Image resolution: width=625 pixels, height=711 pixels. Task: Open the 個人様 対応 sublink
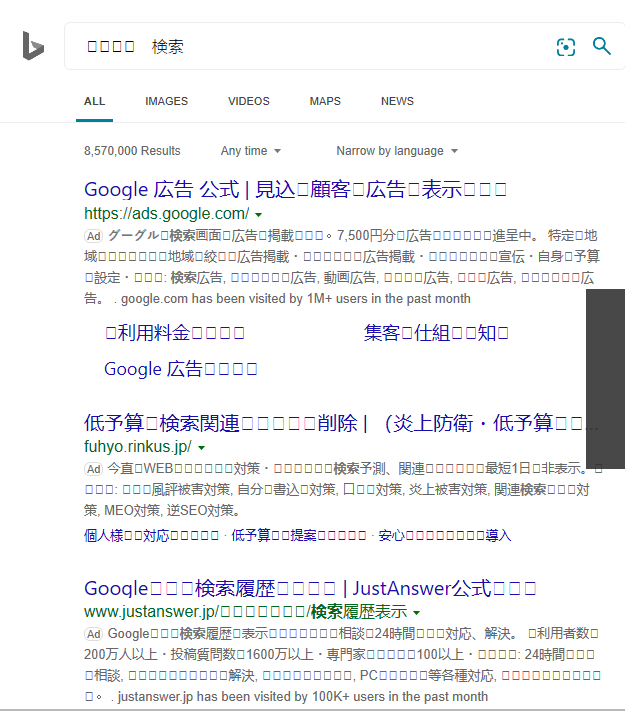[151, 536]
